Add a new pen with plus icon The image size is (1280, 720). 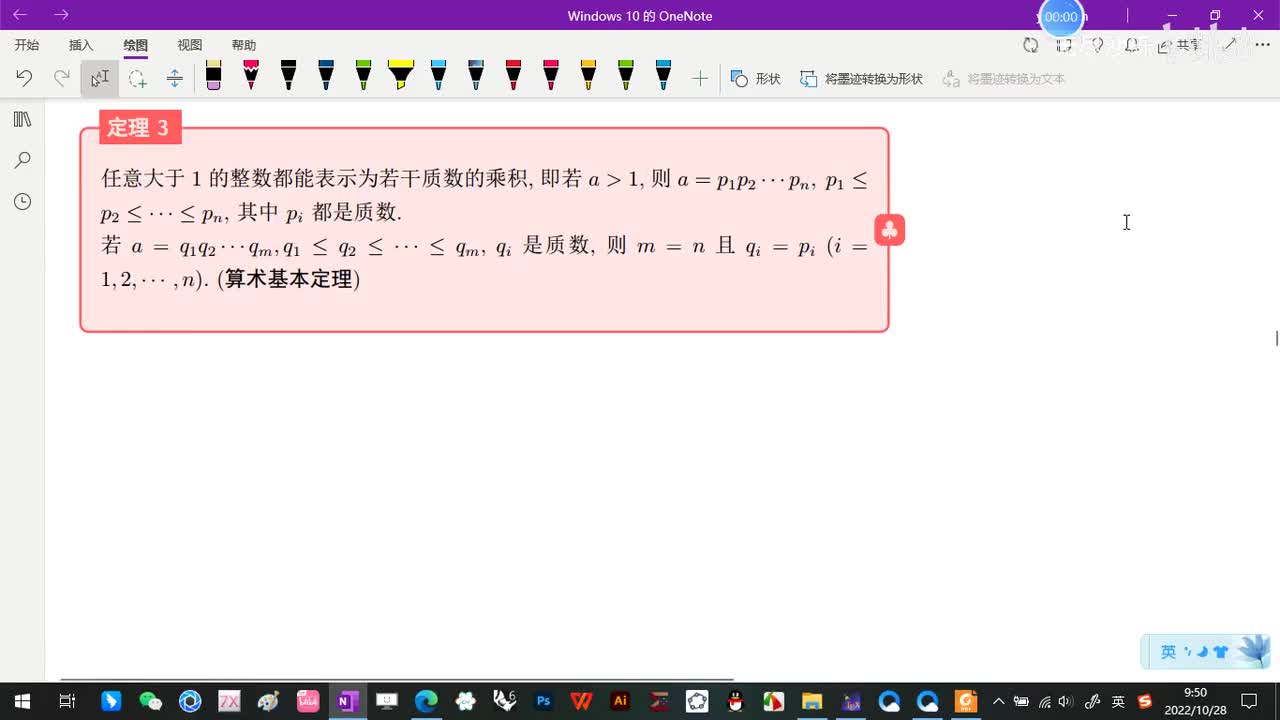point(700,78)
